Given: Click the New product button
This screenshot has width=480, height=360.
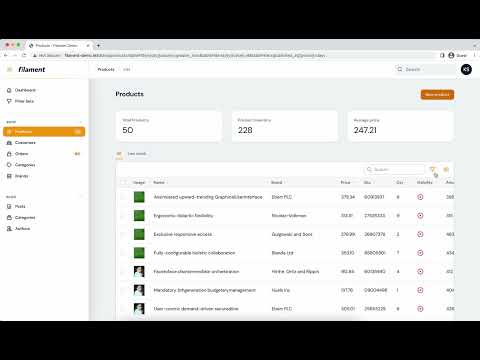Looking at the screenshot, I should pyautogui.click(x=437, y=95).
